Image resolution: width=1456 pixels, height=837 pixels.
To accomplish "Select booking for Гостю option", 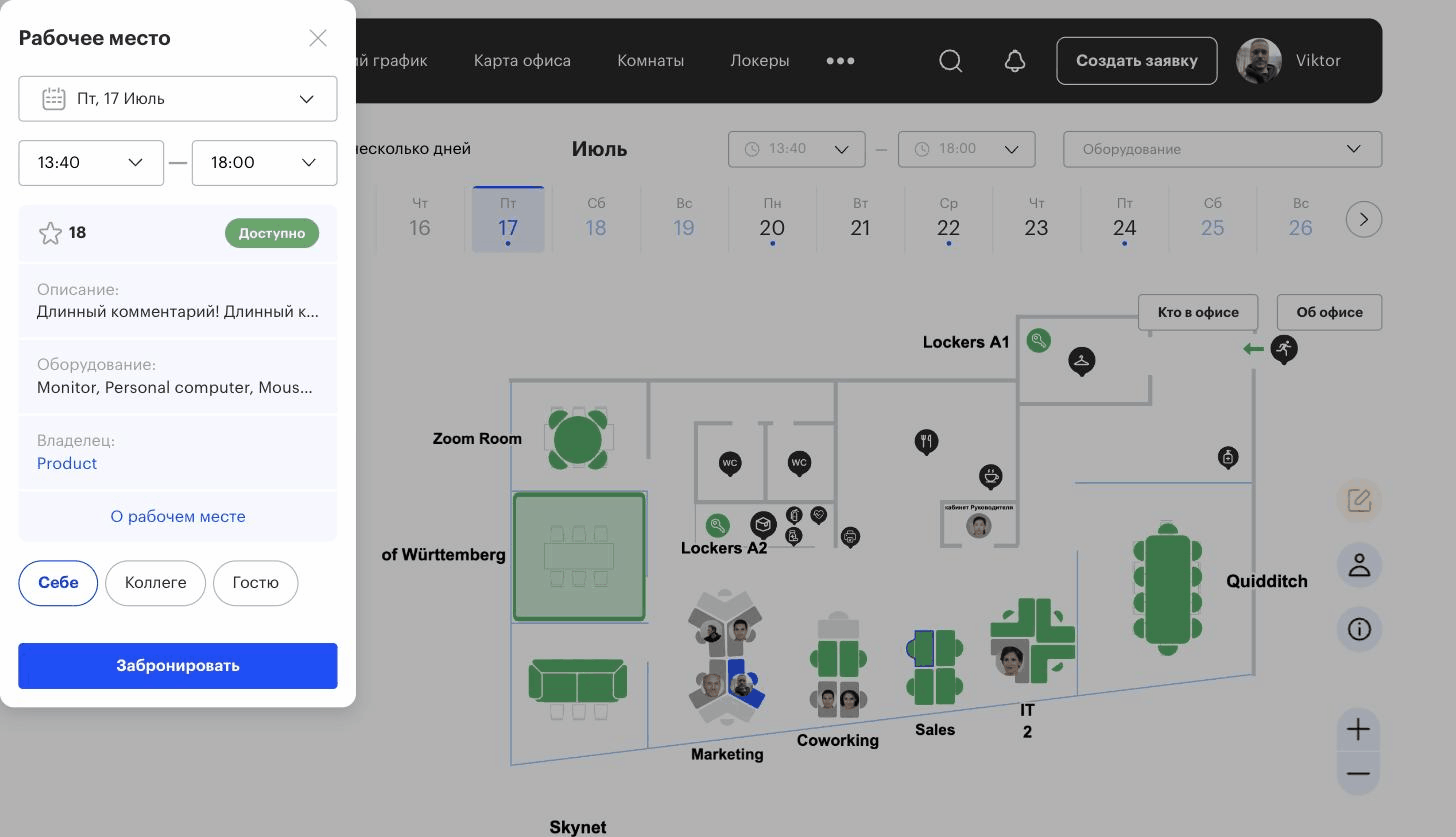I will click(255, 583).
